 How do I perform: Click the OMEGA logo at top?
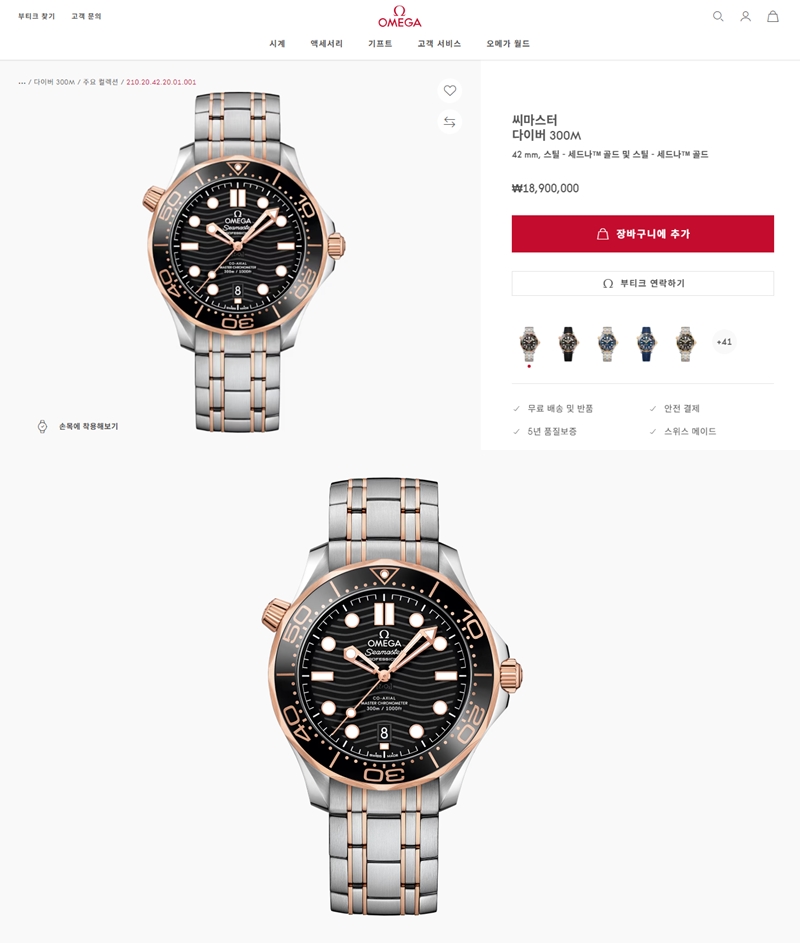coord(399,17)
